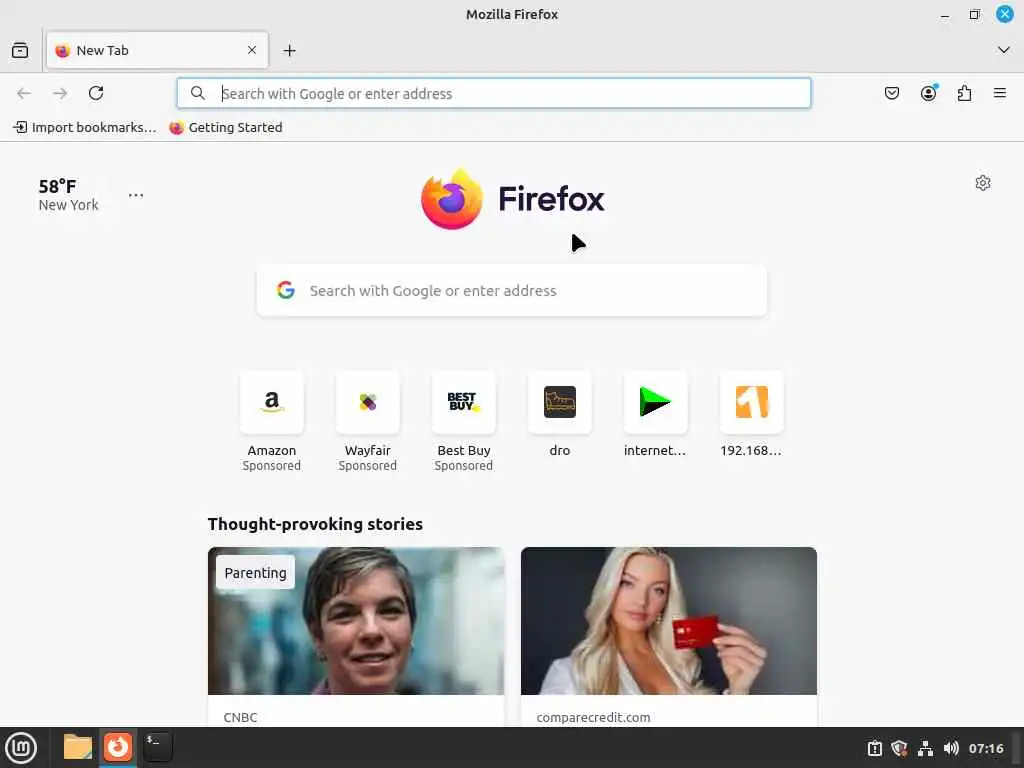
Task: Open the Firefox account icon
Action: [x=929, y=93]
